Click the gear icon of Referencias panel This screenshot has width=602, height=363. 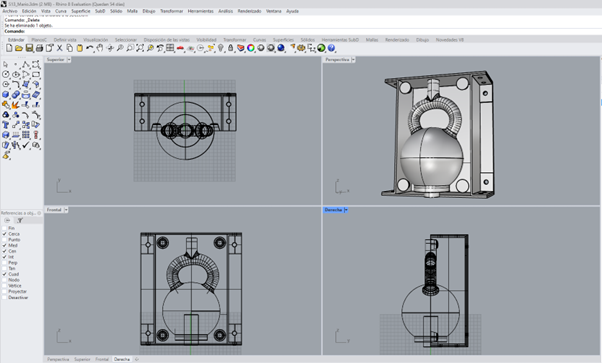pos(39,213)
